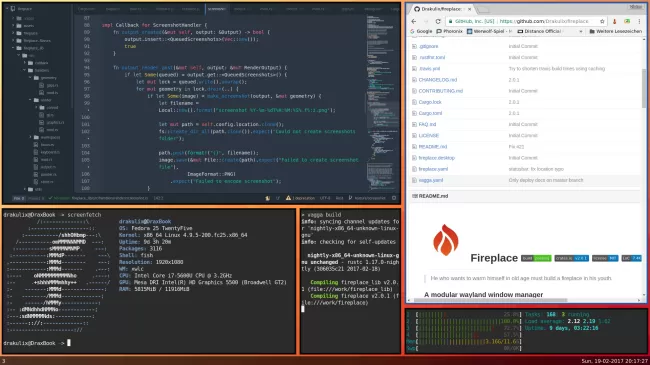The height and width of the screenshot is (365, 650).
Task: Open the Cargo.toml file link
Action: coord(430,113)
